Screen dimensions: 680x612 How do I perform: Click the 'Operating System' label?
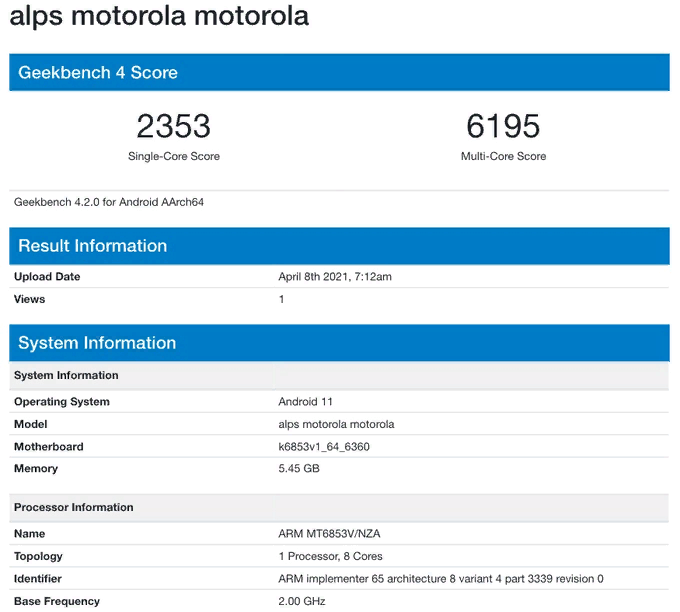click(62, 402)
